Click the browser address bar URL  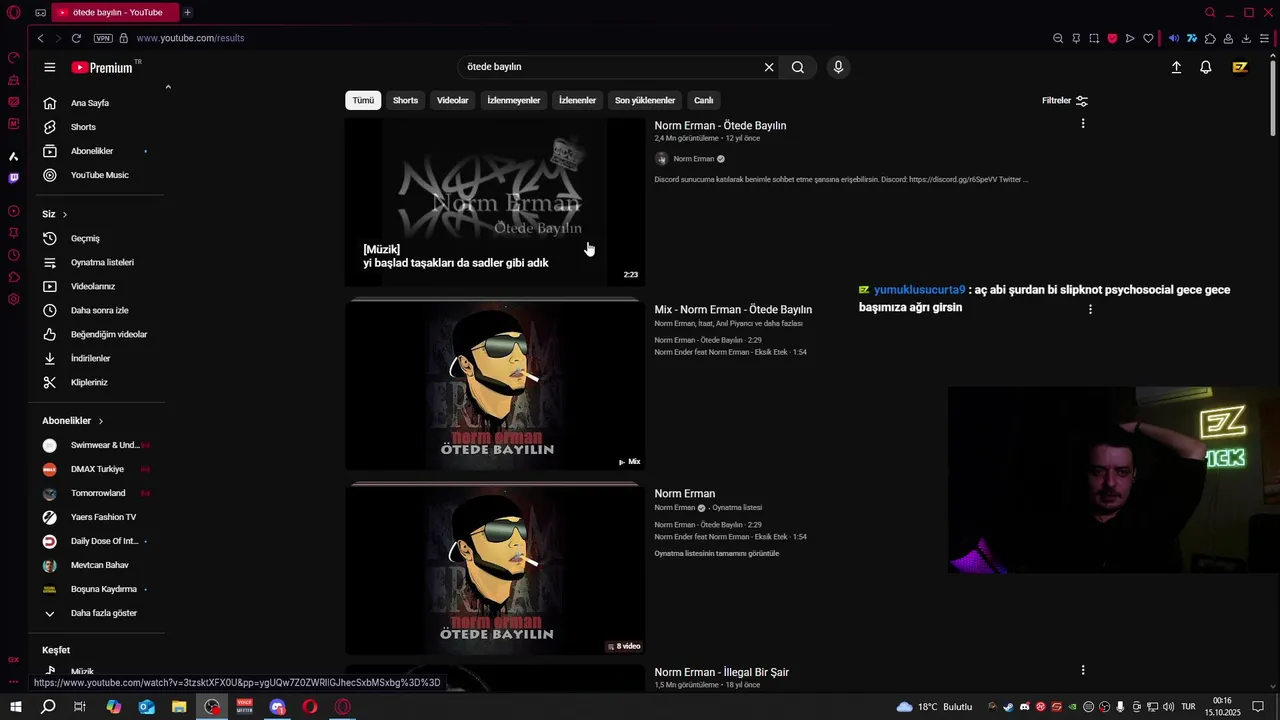[190, 38]
